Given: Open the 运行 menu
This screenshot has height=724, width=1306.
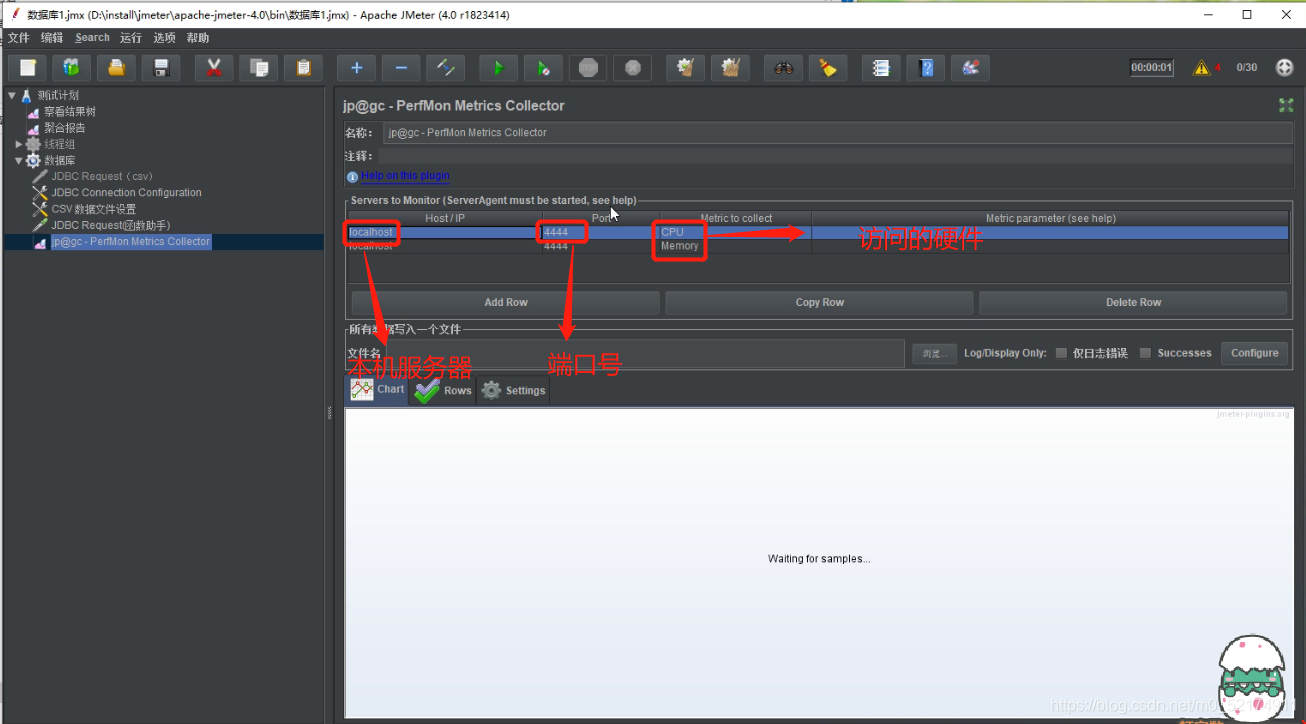Looking at the screenshot, I should [x=131, y=38].
